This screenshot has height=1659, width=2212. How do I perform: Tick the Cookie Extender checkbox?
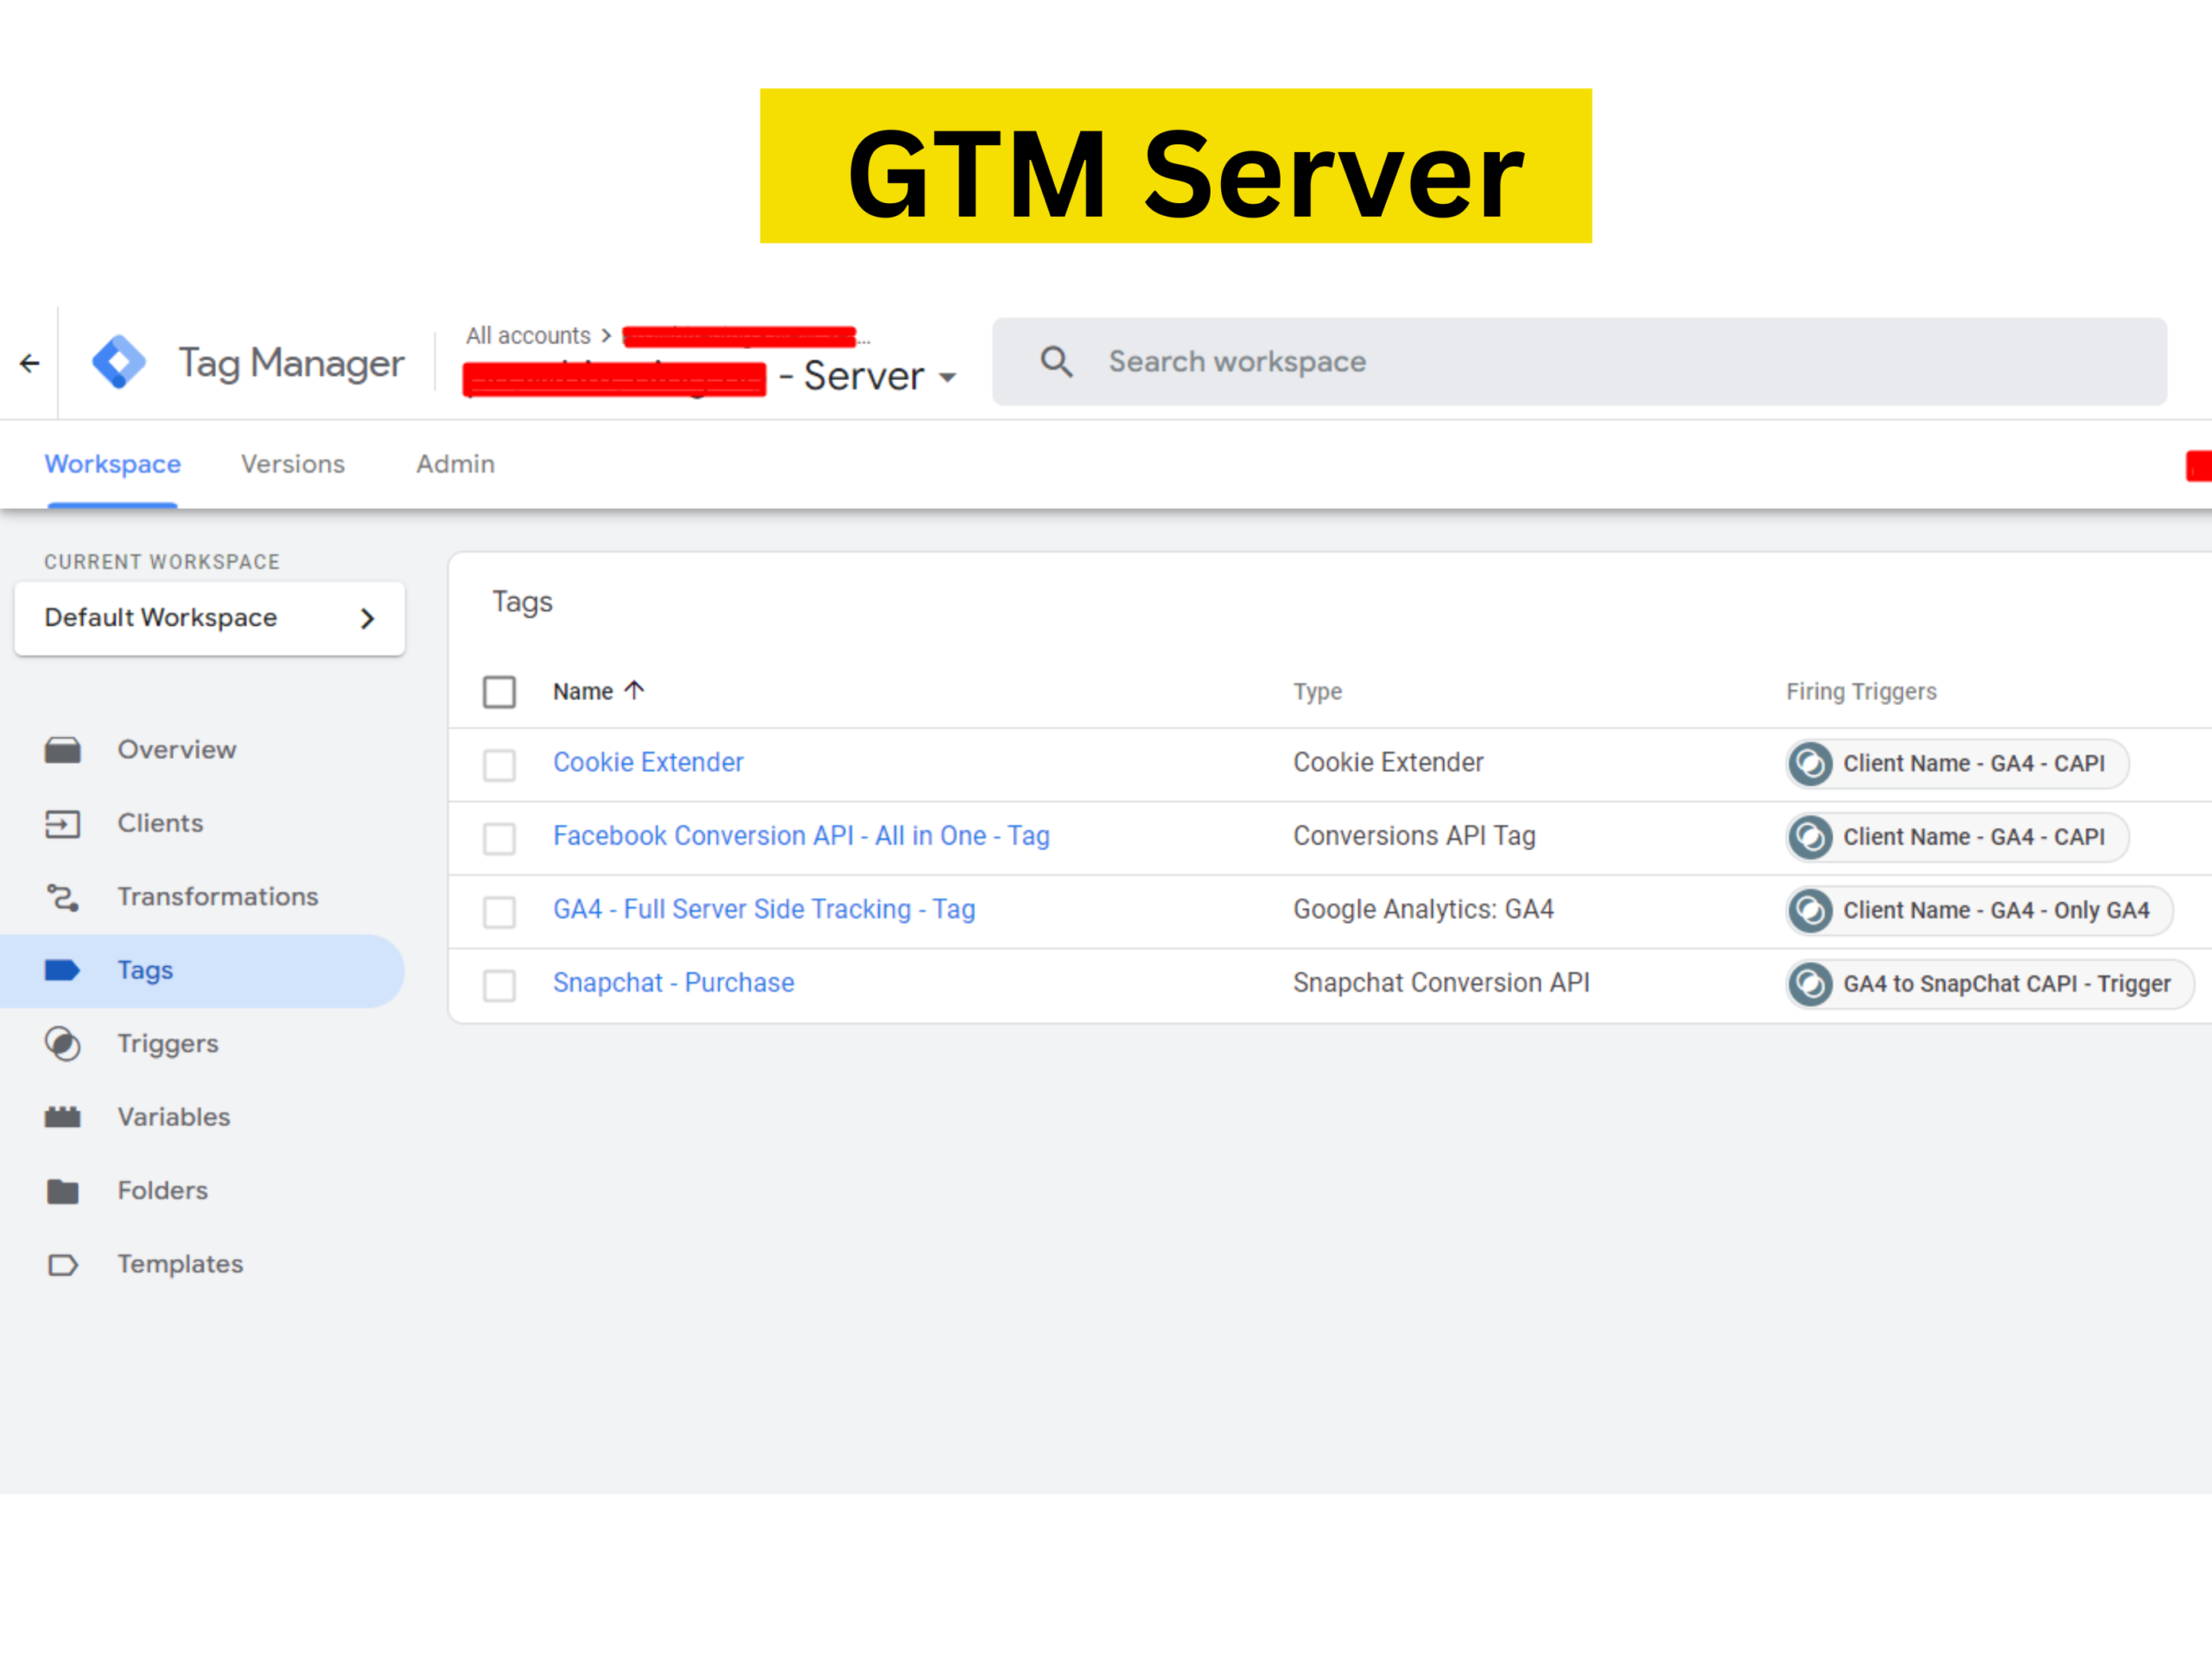(499, 765)
